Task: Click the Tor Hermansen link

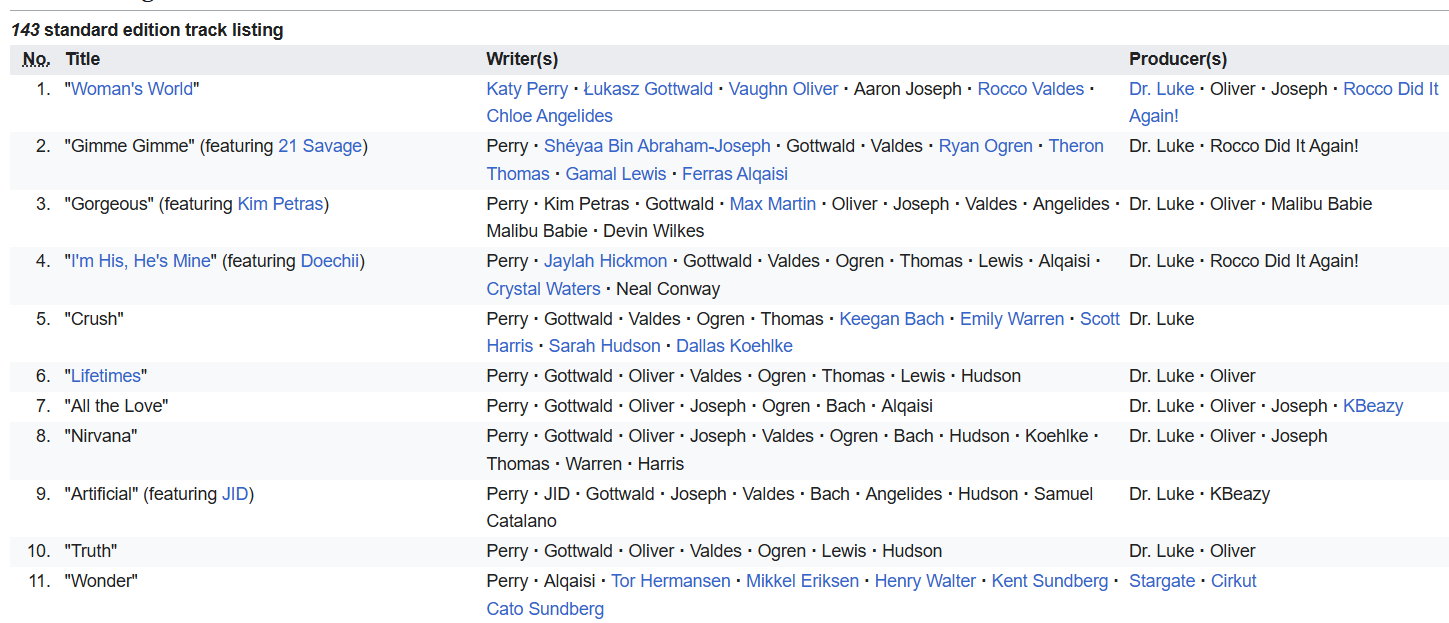Action: click(x=670, y=581)
